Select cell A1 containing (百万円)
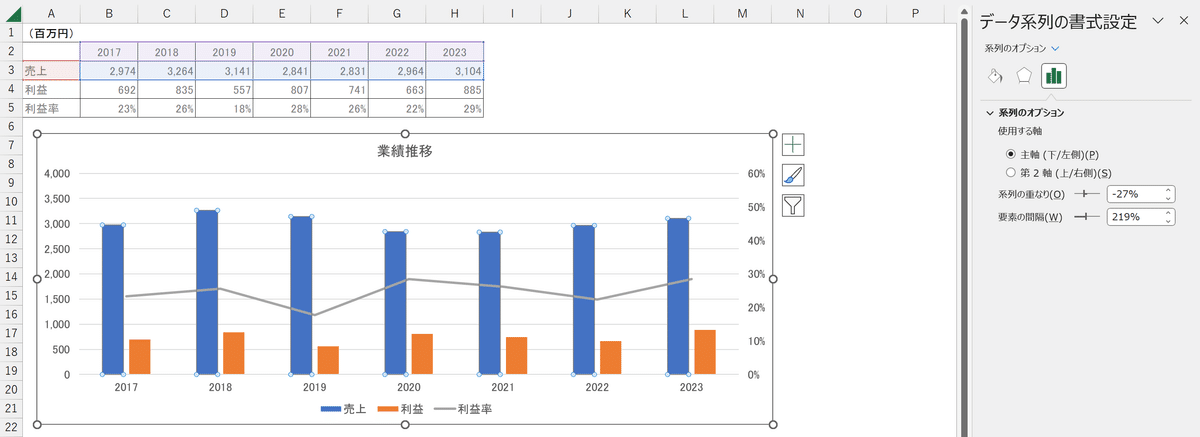1200x437 pixels. pos(50,32)
